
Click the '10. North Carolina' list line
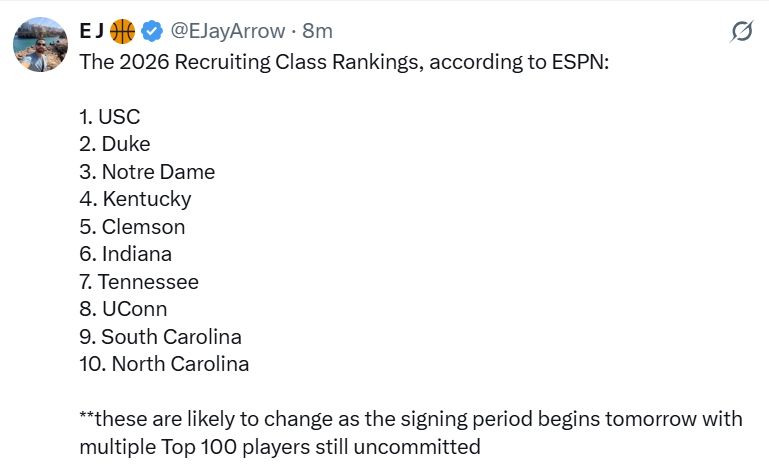[164, 364]
